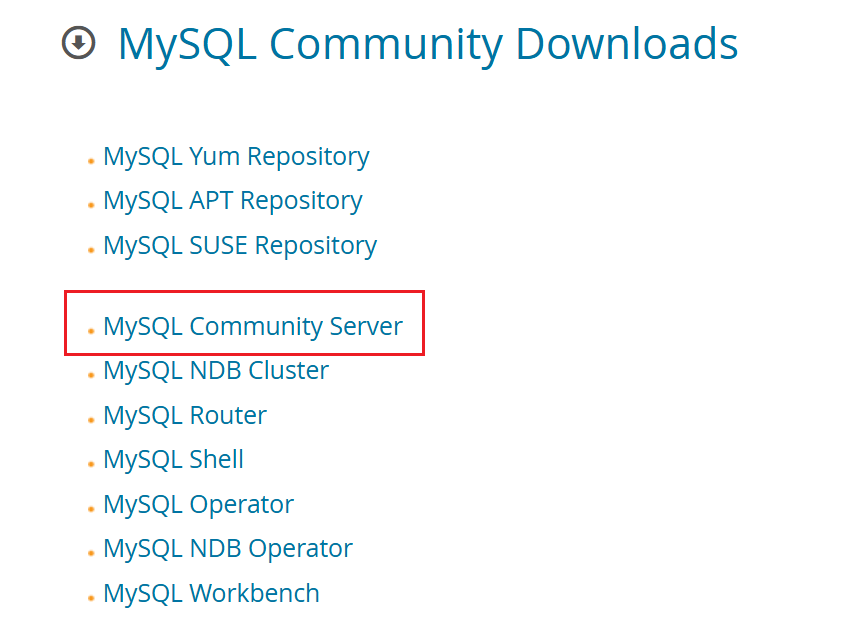The width and height of the screenshot is (866, 635).
Task: Open the MySQL APT Repository link
Action: [x=233, y=201]
